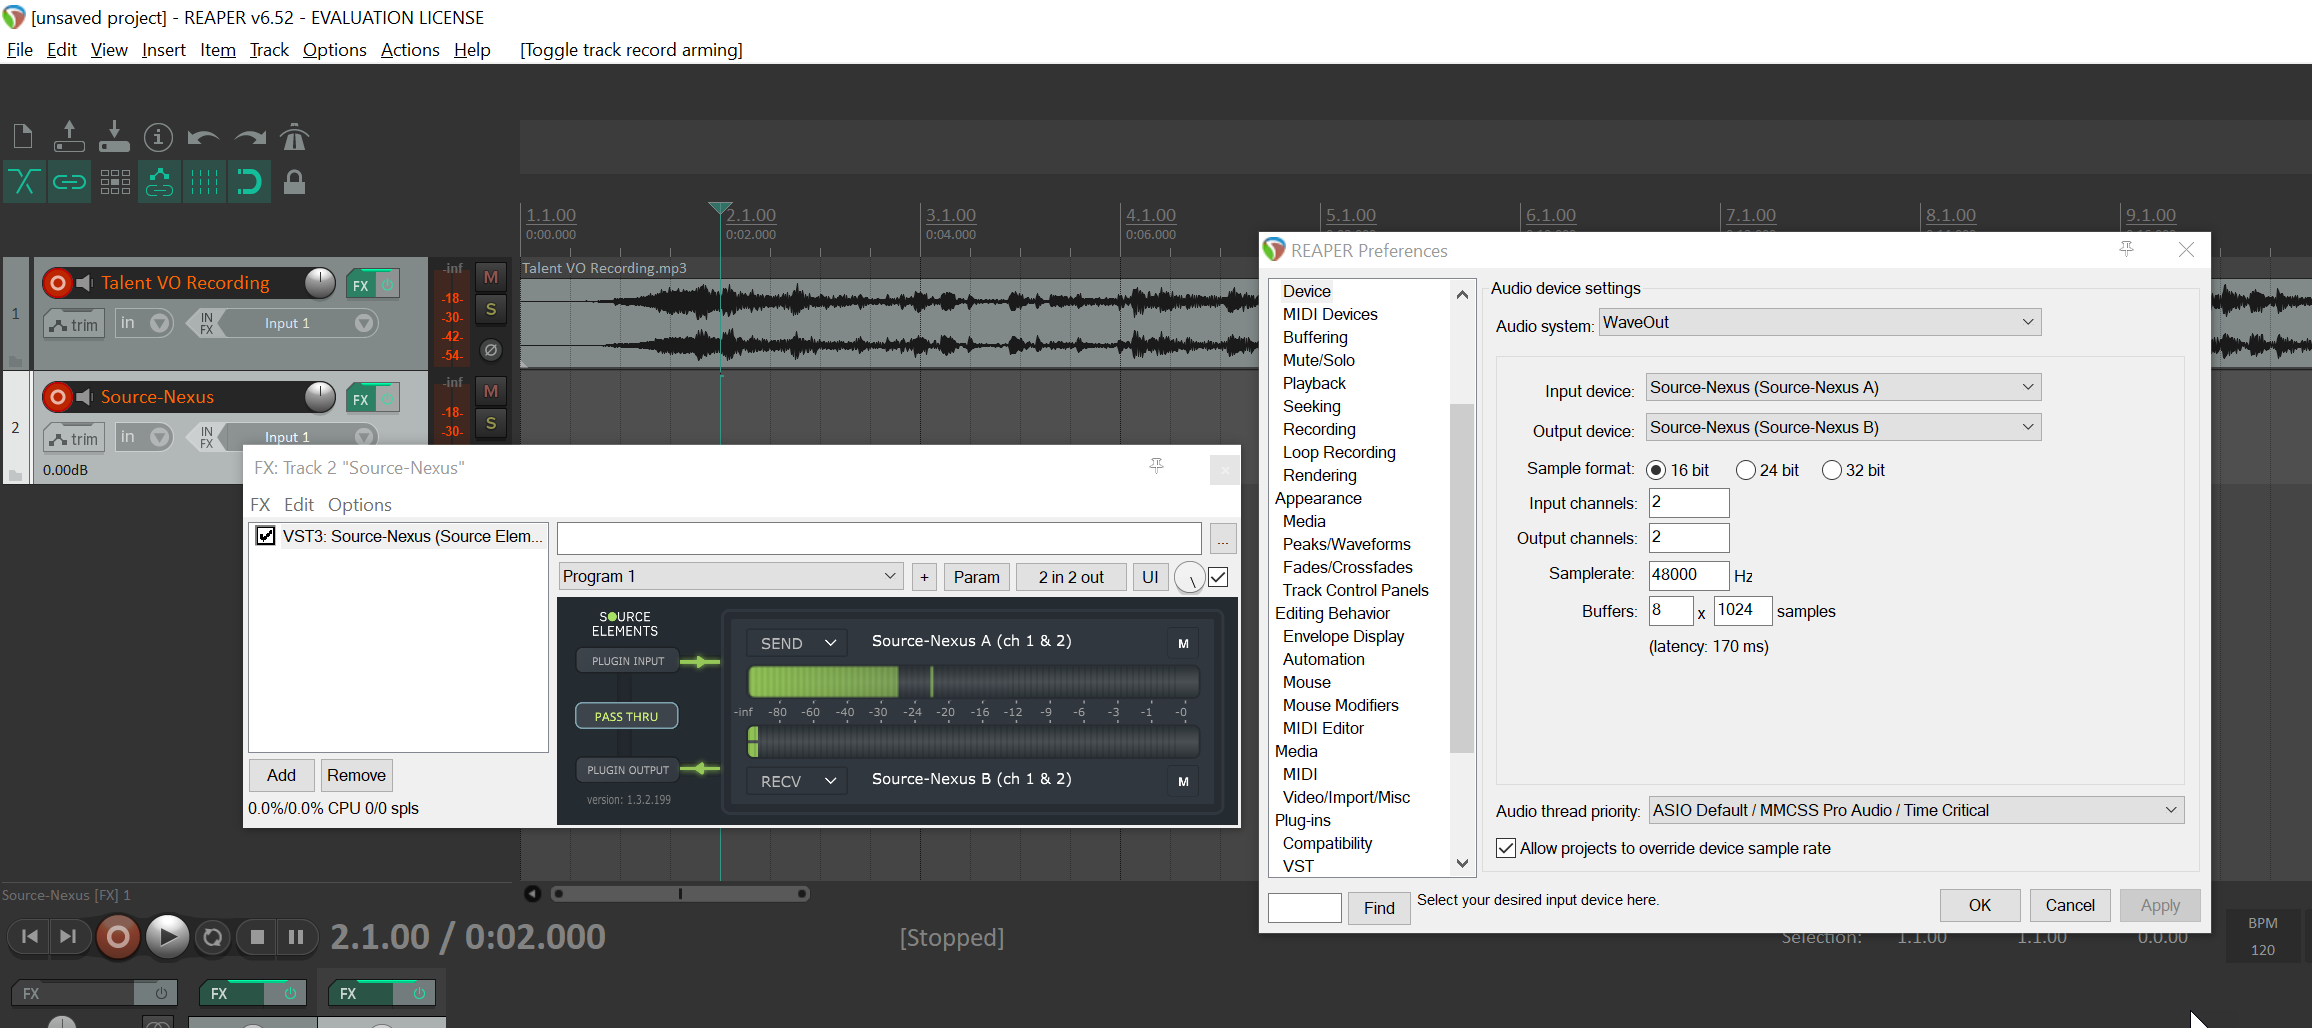The width and height of the screenshot is (2312, 1028).
Task: Toggle the lock icon in the toolbar
Action: (x=294, y=182)
